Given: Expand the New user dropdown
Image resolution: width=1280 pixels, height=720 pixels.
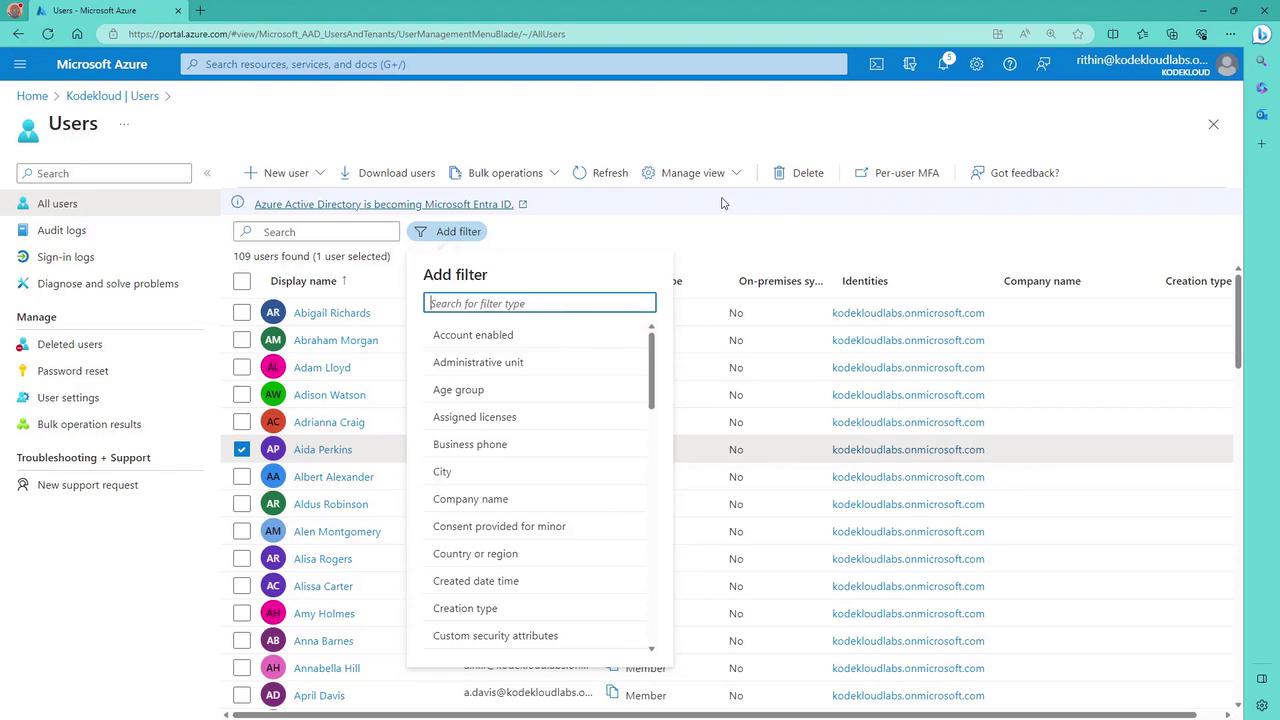Looking at the screenshot, I should (320, 173).
